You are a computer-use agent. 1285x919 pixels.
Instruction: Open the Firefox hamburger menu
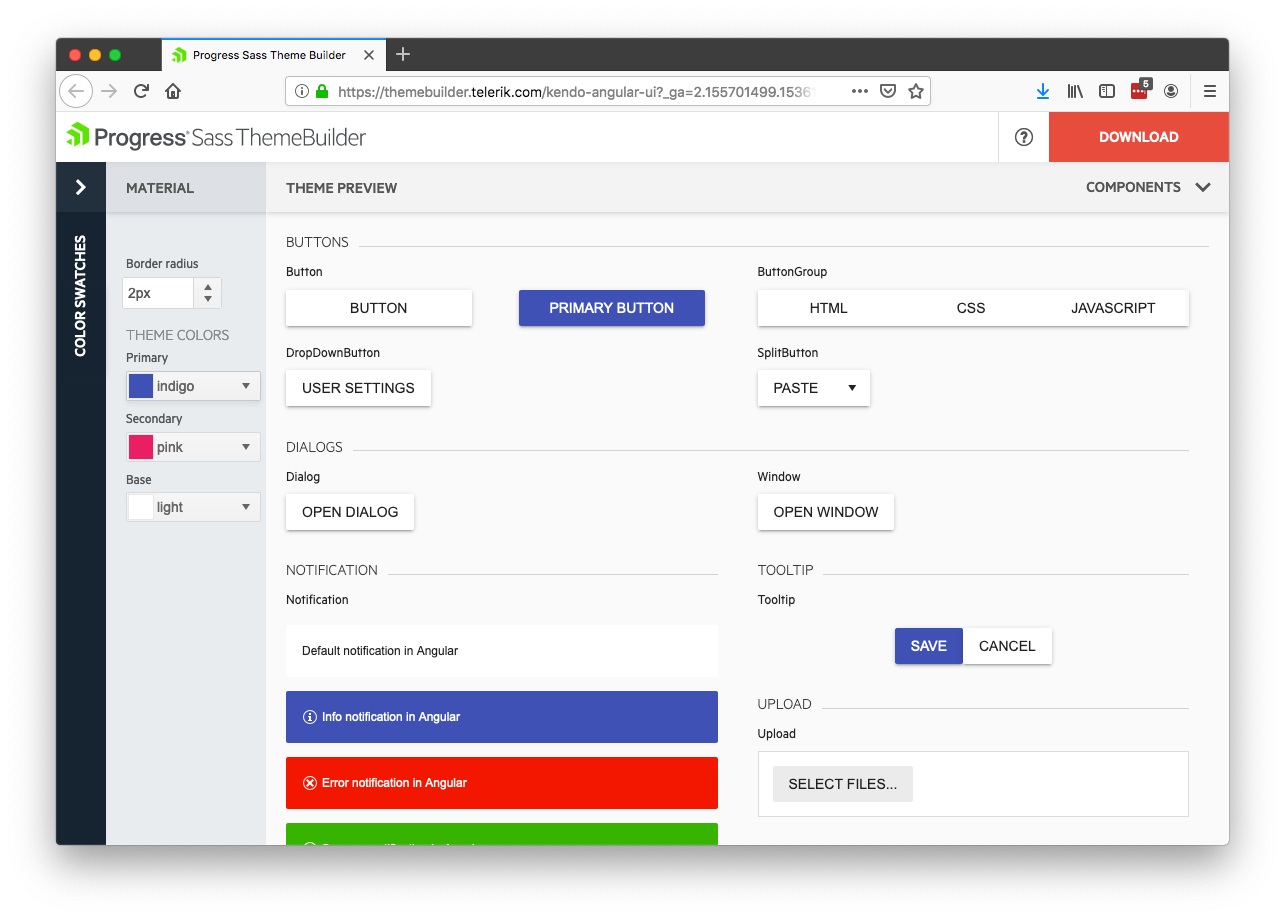pyautogui.click(x=1210, y=90)
